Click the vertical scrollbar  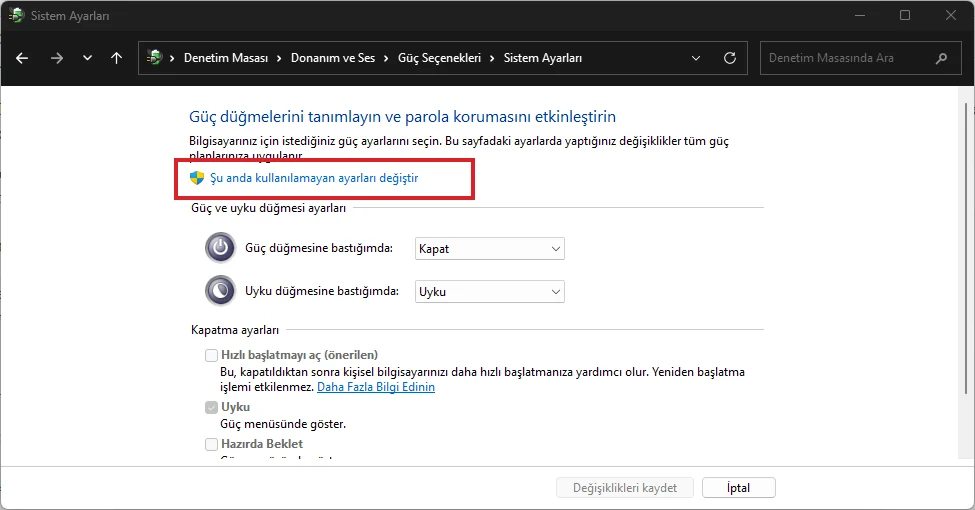[966, 249]
